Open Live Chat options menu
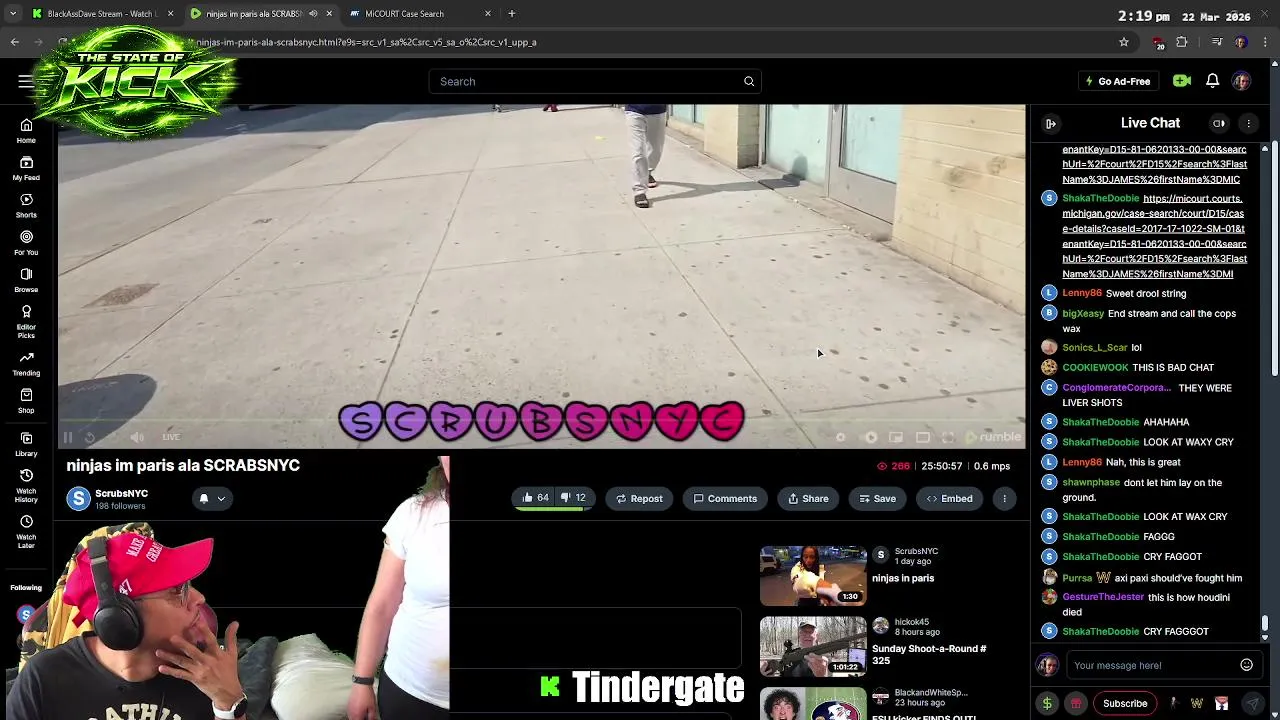 (1248, 123)
